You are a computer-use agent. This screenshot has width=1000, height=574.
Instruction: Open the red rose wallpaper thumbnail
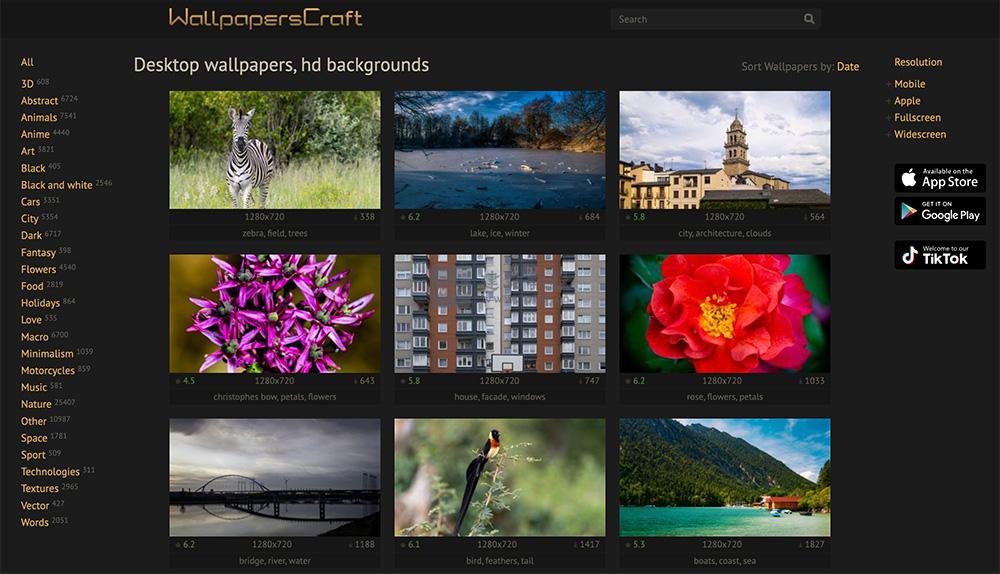coord(724,314)
